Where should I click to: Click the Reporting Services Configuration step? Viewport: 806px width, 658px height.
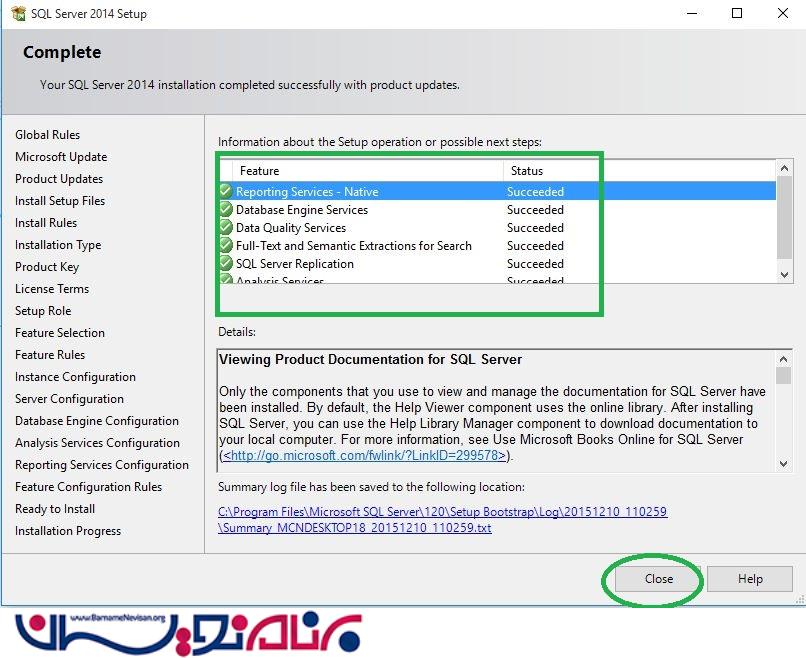pos(102,465)
